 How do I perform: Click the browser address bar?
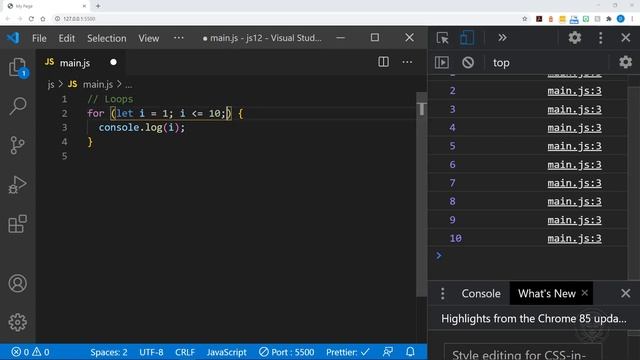coord(286,19)
